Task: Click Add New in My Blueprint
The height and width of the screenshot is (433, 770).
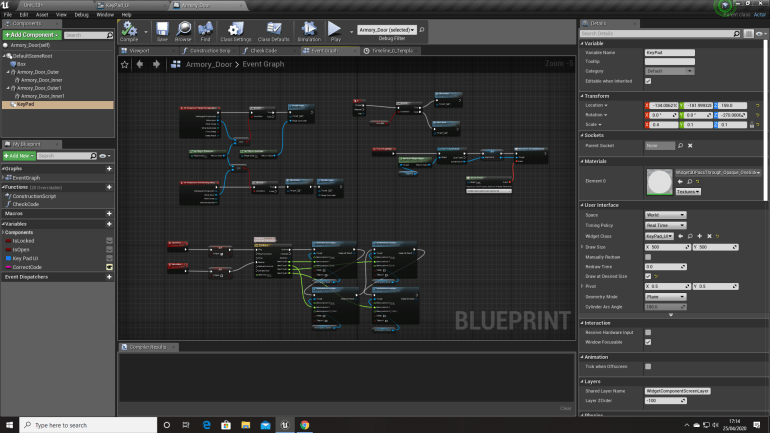Action: coord(19,156)
